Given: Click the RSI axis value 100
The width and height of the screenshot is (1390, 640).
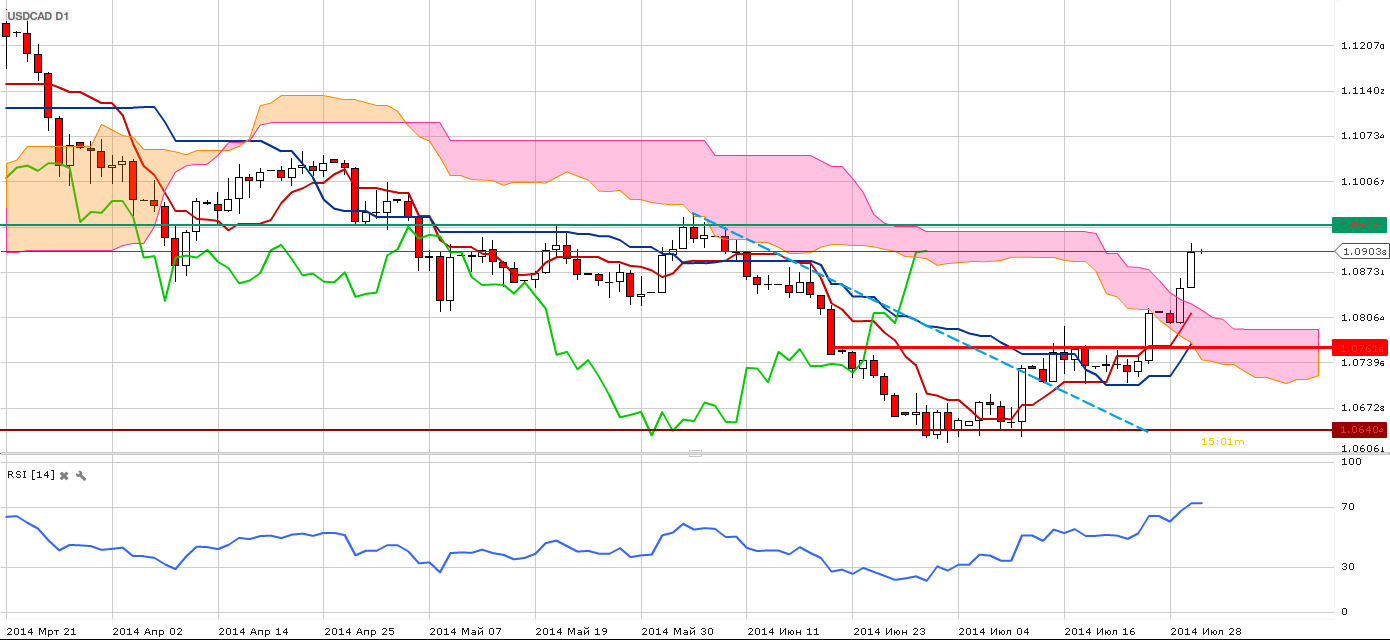Looking at the screenshot, I should coord(1350,462).
